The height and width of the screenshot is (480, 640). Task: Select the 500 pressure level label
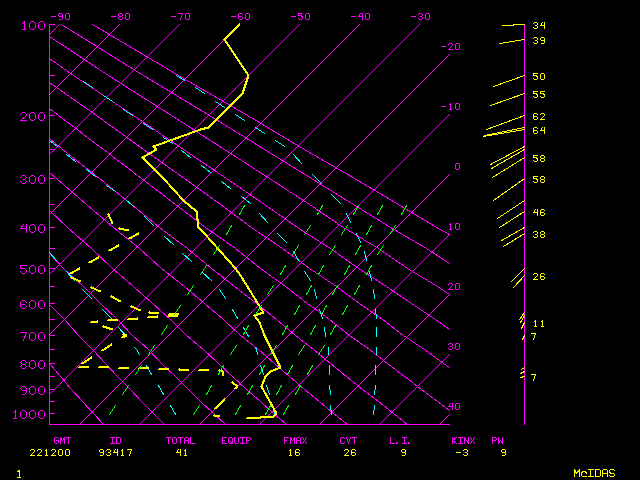[x=33, y=270]
